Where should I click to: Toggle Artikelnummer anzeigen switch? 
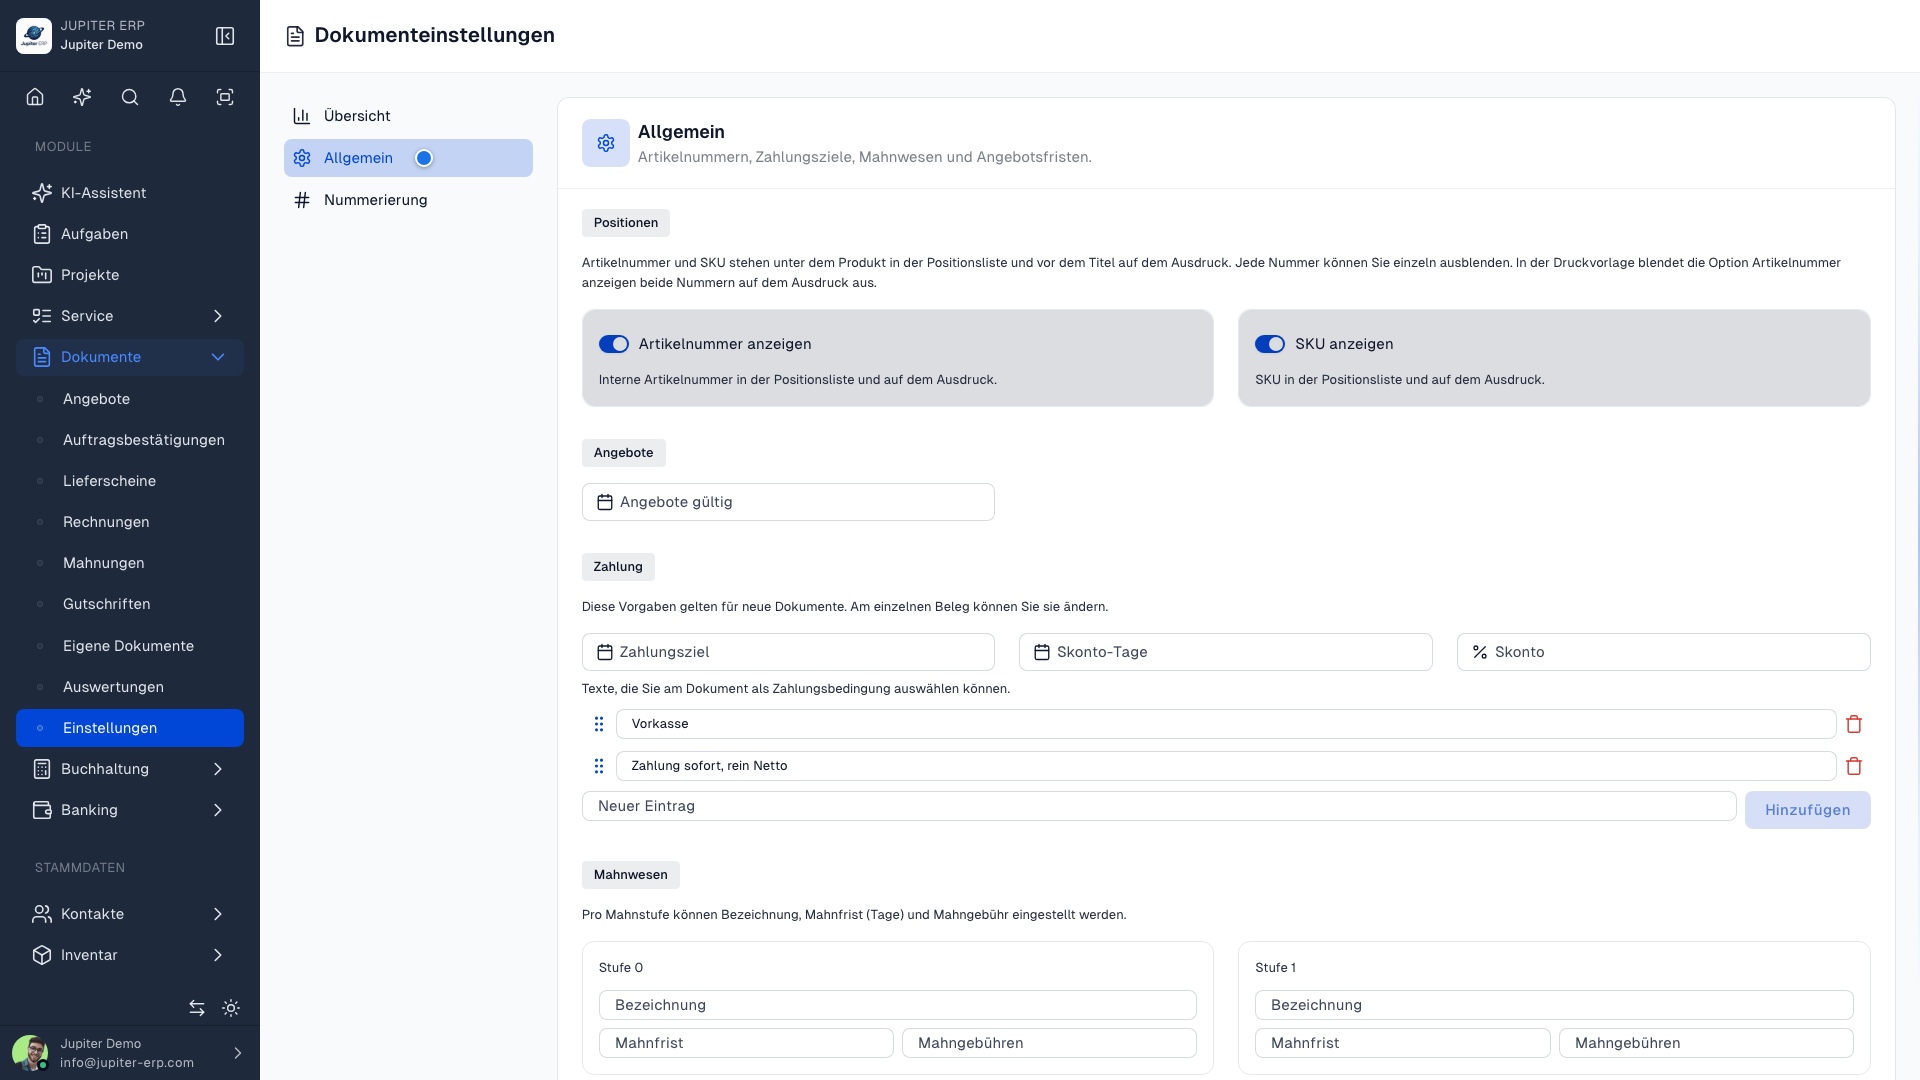[614, 344]
